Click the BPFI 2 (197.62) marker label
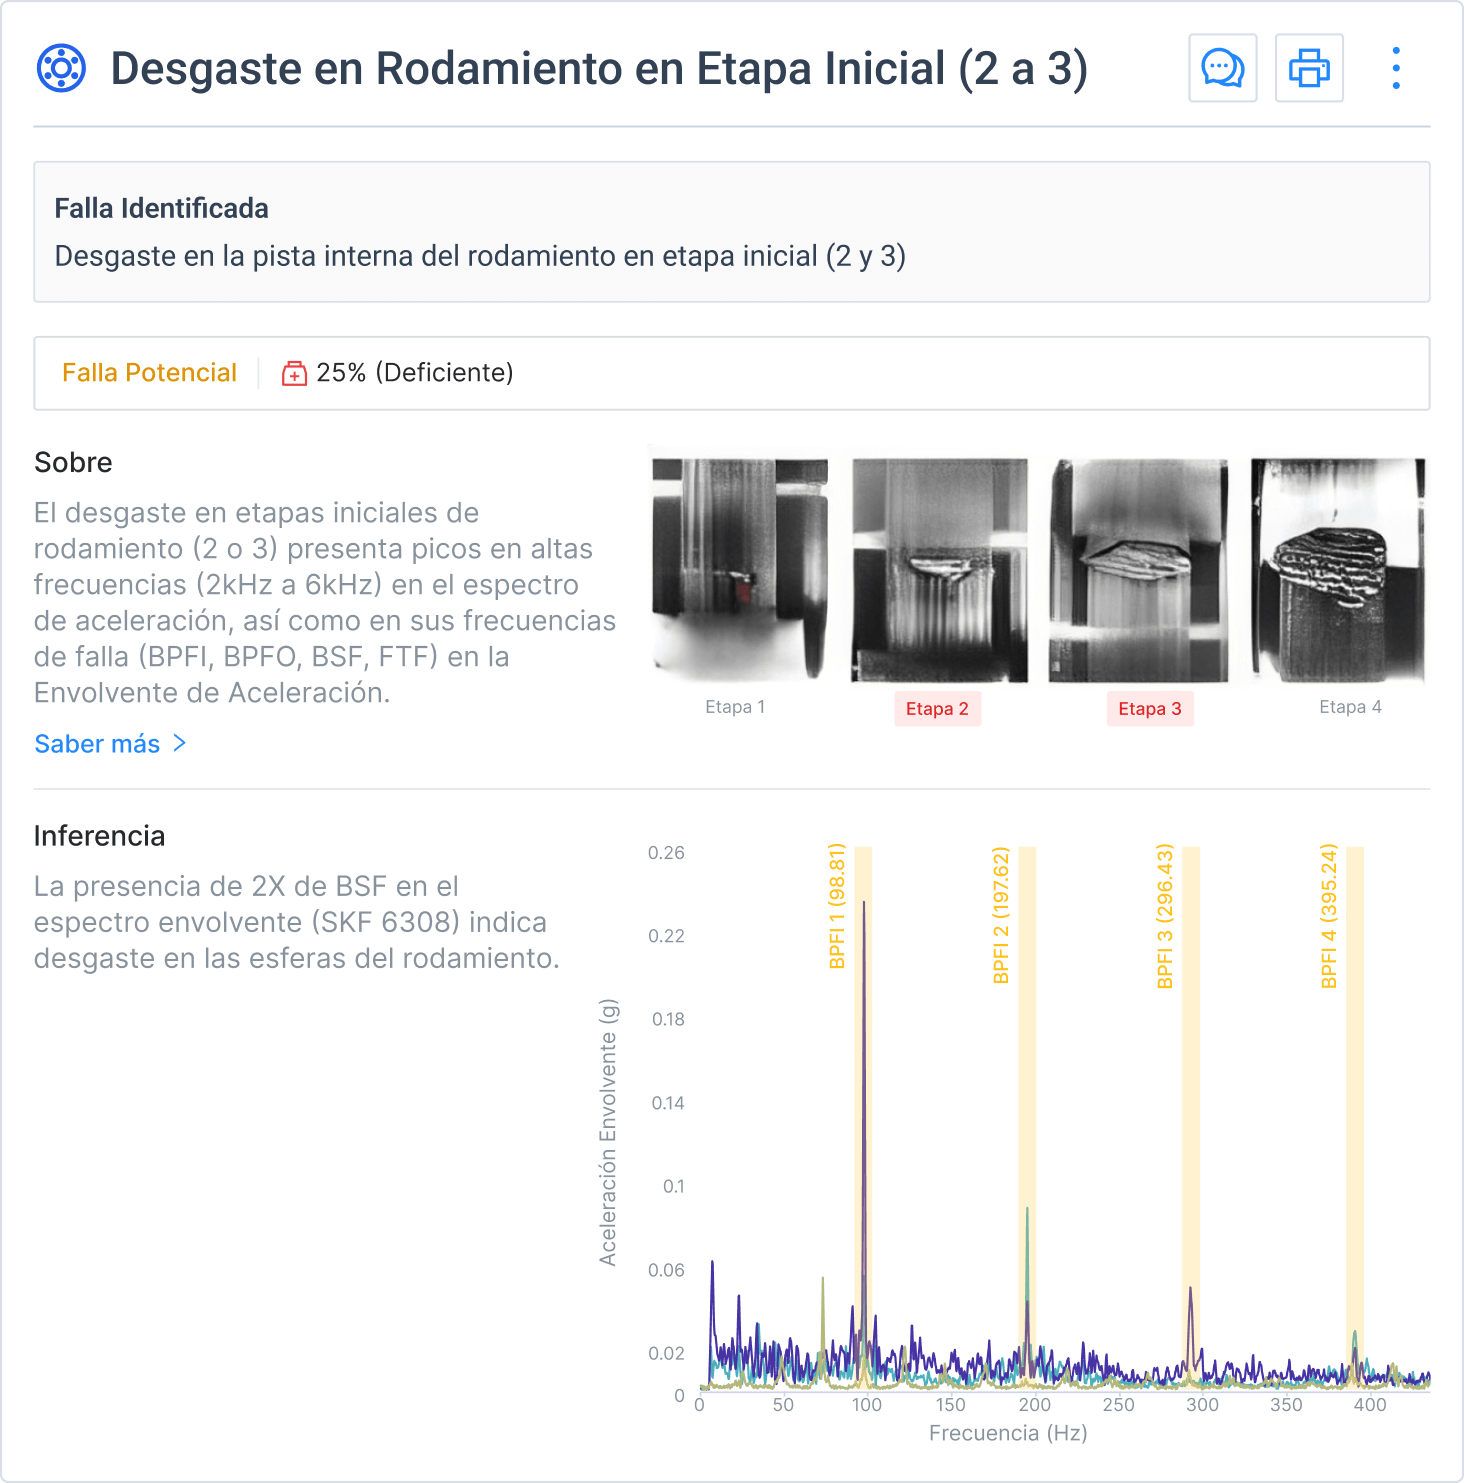This screenshot has width=1464, height=1483. pyautogui.click(x=1001, y=915)
